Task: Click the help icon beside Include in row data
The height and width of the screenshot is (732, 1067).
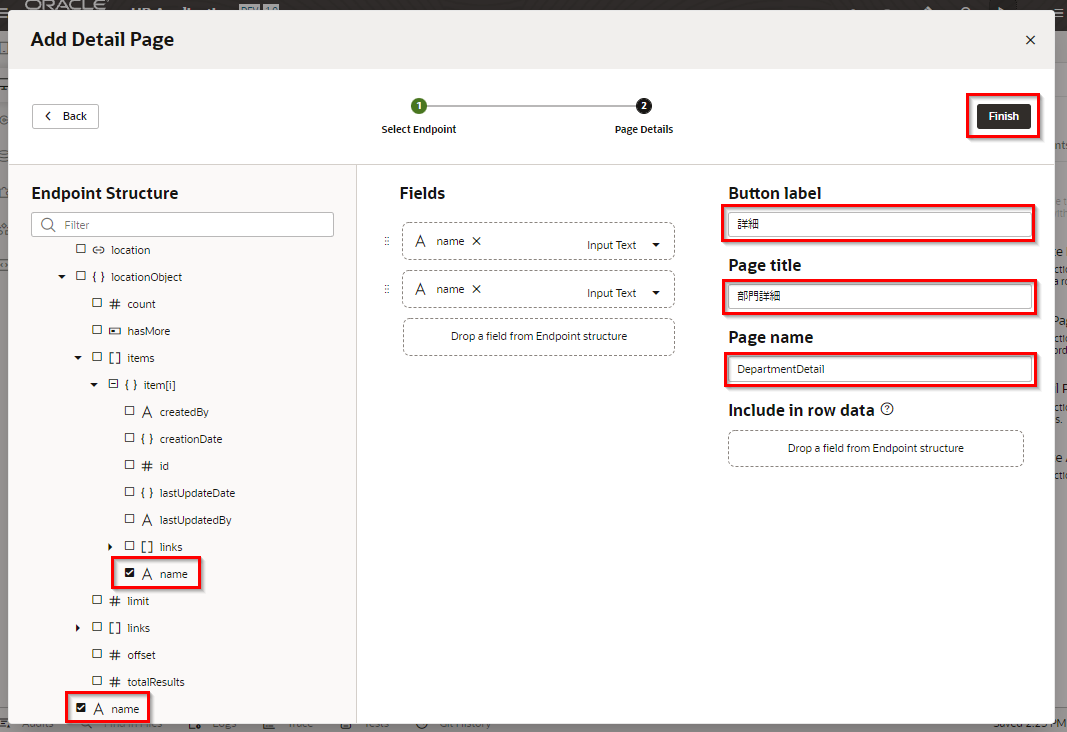Action: pos(887,410)
